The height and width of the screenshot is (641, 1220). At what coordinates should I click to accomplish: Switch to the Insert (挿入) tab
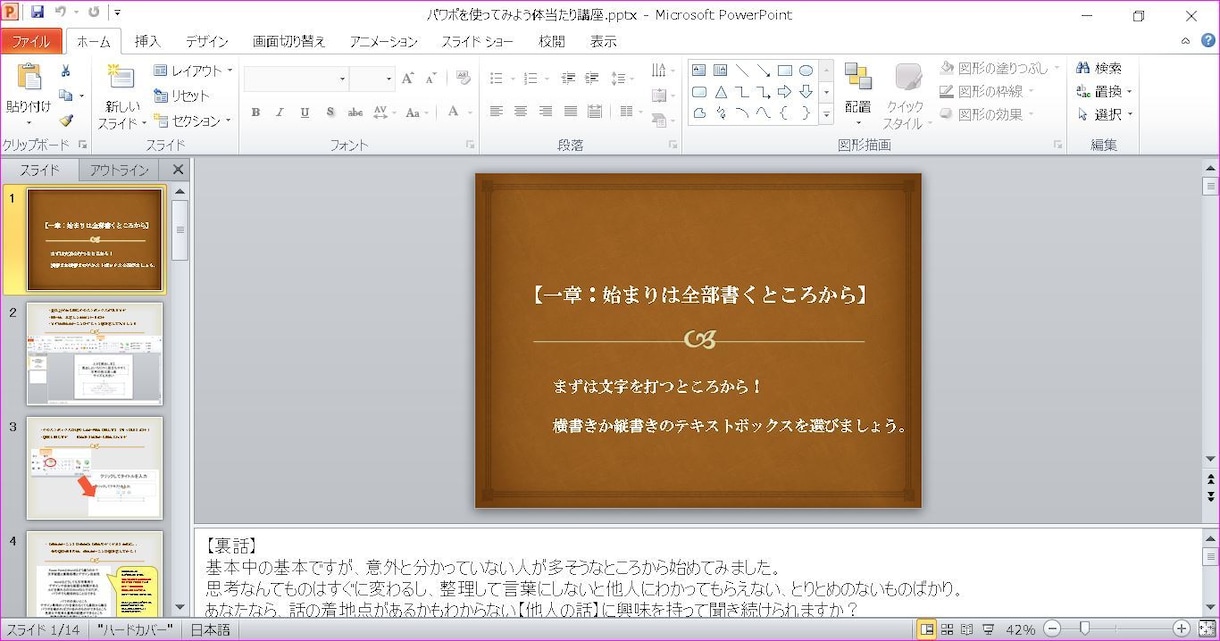[x=147, y=41]
